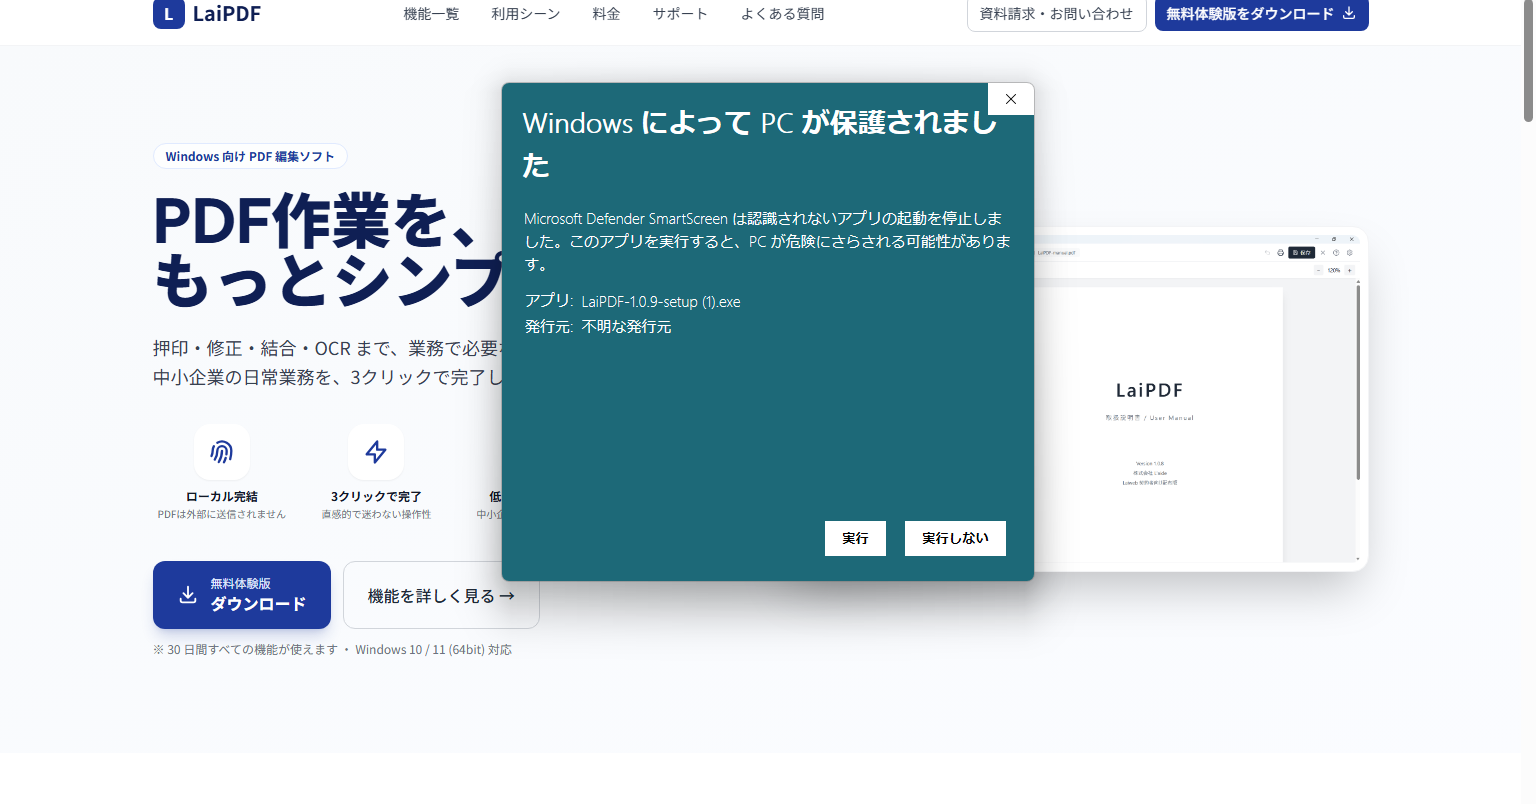This screenshot has height=804, width=1536.
Task: Choose 実行しない in the SmartScreen dialog
Action: pos(955,538)
